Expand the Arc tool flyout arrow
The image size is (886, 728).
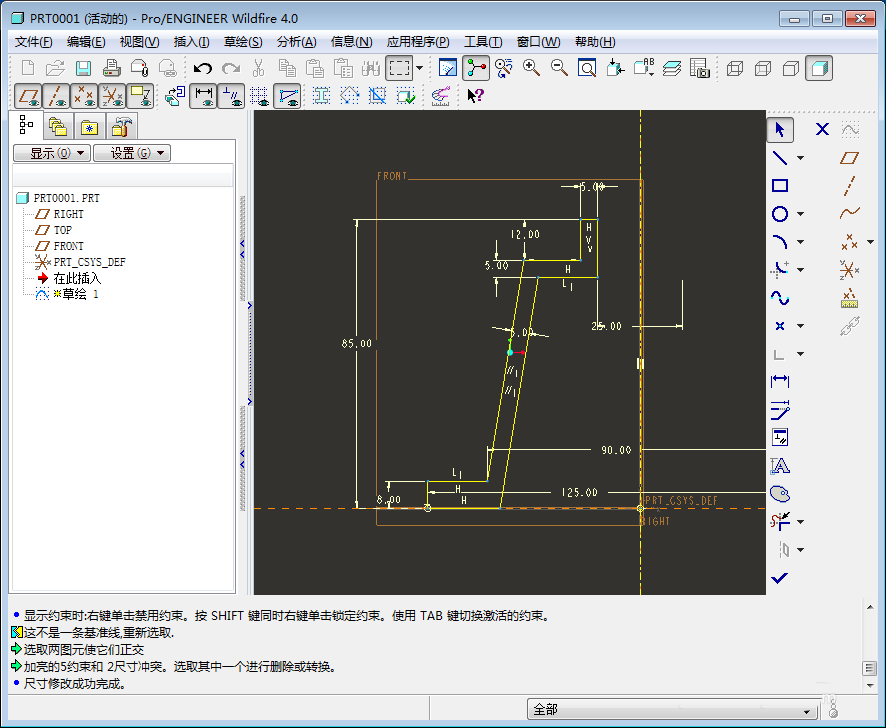point(801,242)
